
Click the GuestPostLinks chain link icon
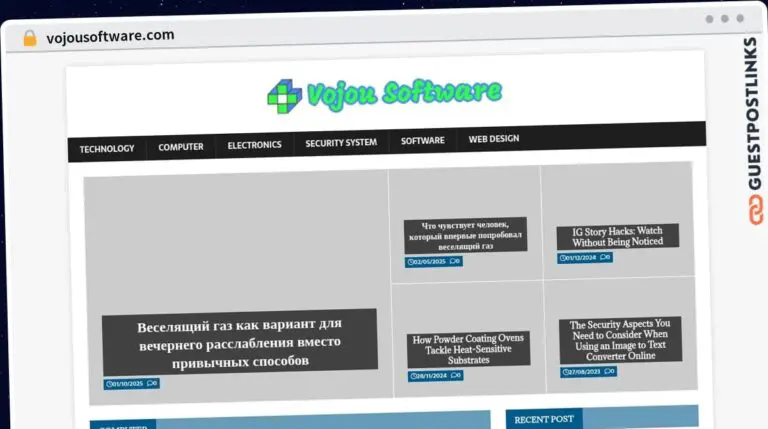coord(755,210)
